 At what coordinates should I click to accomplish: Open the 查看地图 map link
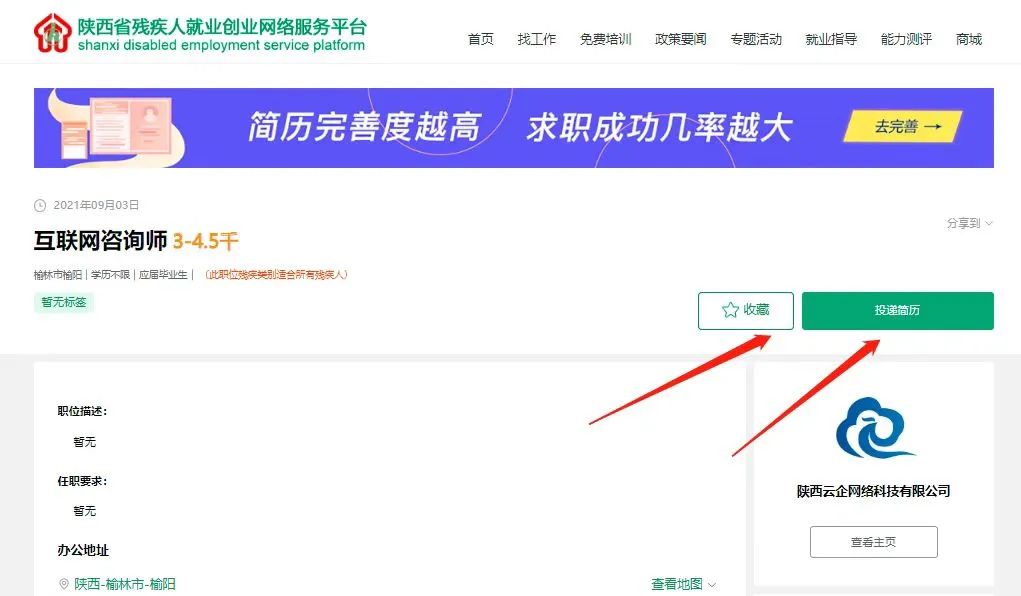(677, 583)
